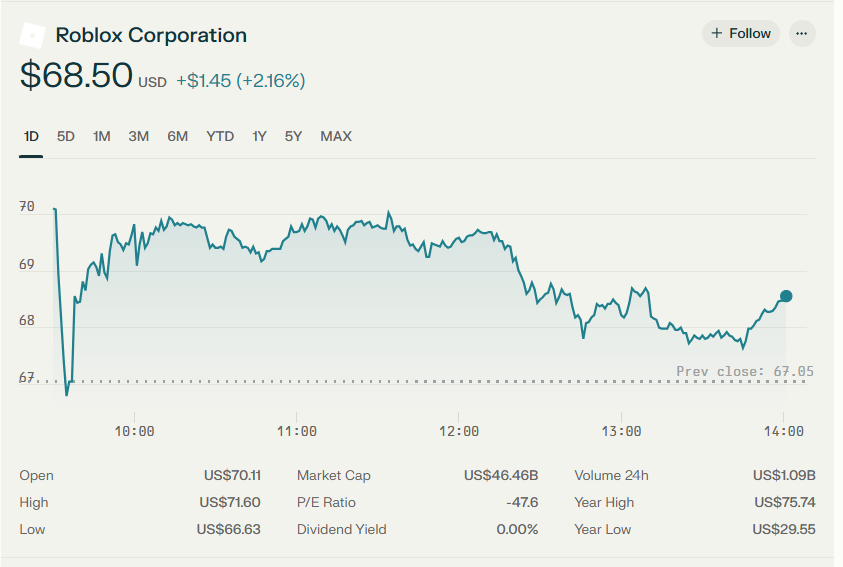Select the 1D time range tab
843x567 pixels.
point(31,137)
